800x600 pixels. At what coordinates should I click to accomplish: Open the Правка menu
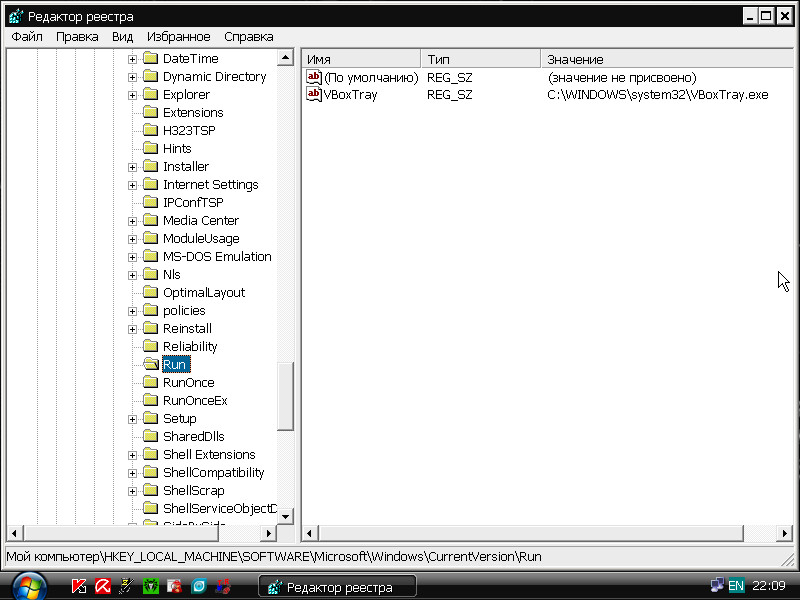tap(77, 37)
